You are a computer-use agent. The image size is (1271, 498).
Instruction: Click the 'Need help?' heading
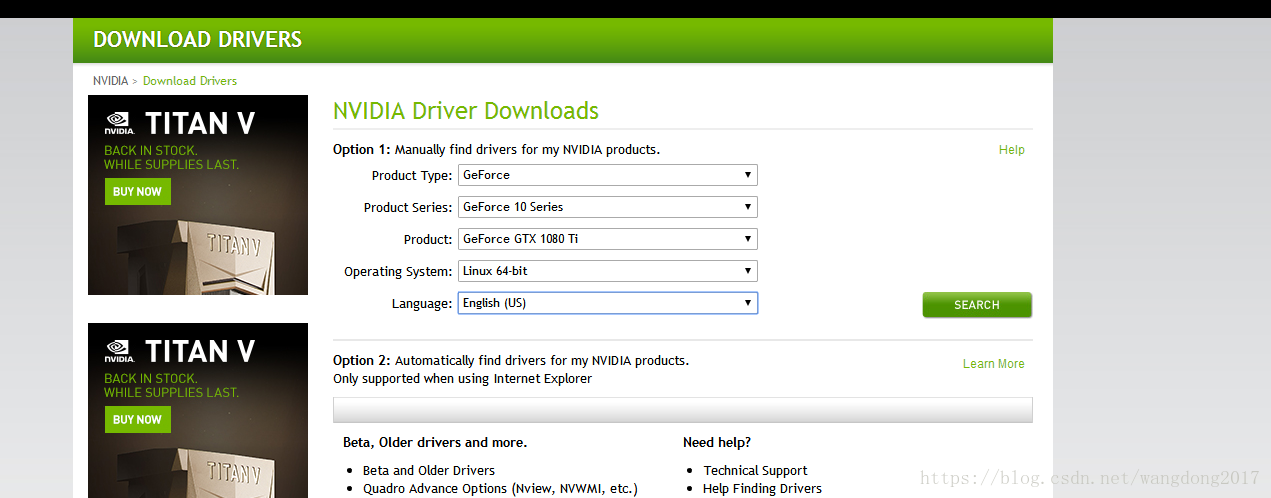click(x=717, y=442)
